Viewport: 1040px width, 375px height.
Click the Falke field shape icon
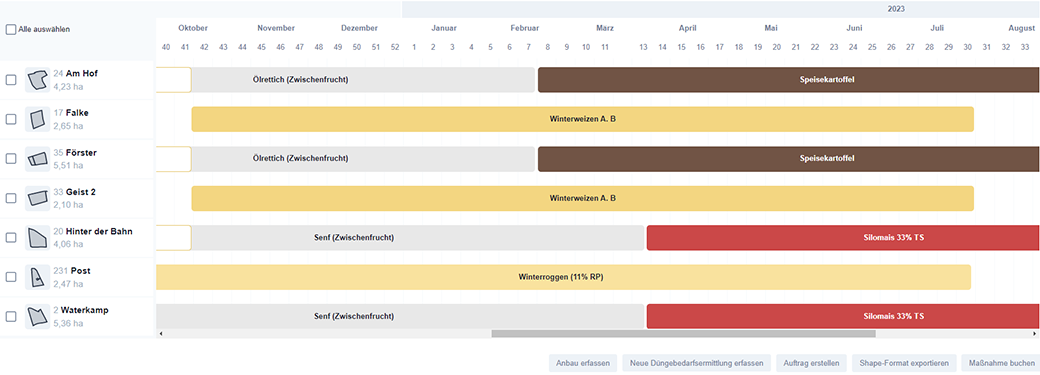click(37, 119)
